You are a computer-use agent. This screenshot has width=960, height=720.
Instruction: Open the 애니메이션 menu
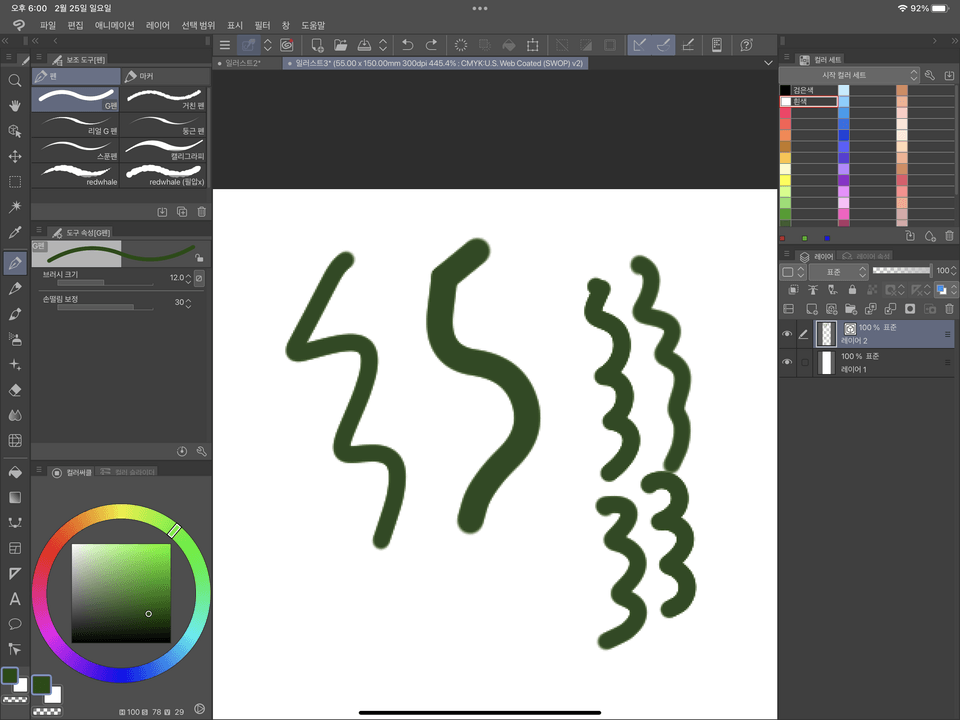click(114, 25)
